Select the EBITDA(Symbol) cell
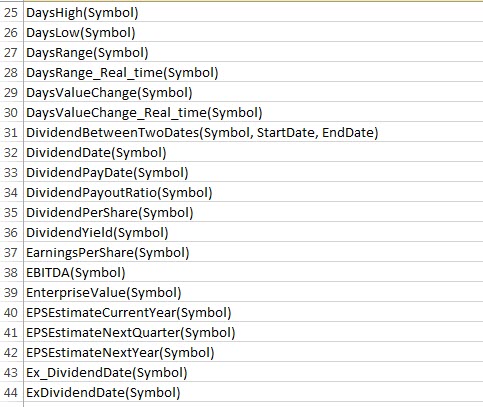 tap(253, 272)
